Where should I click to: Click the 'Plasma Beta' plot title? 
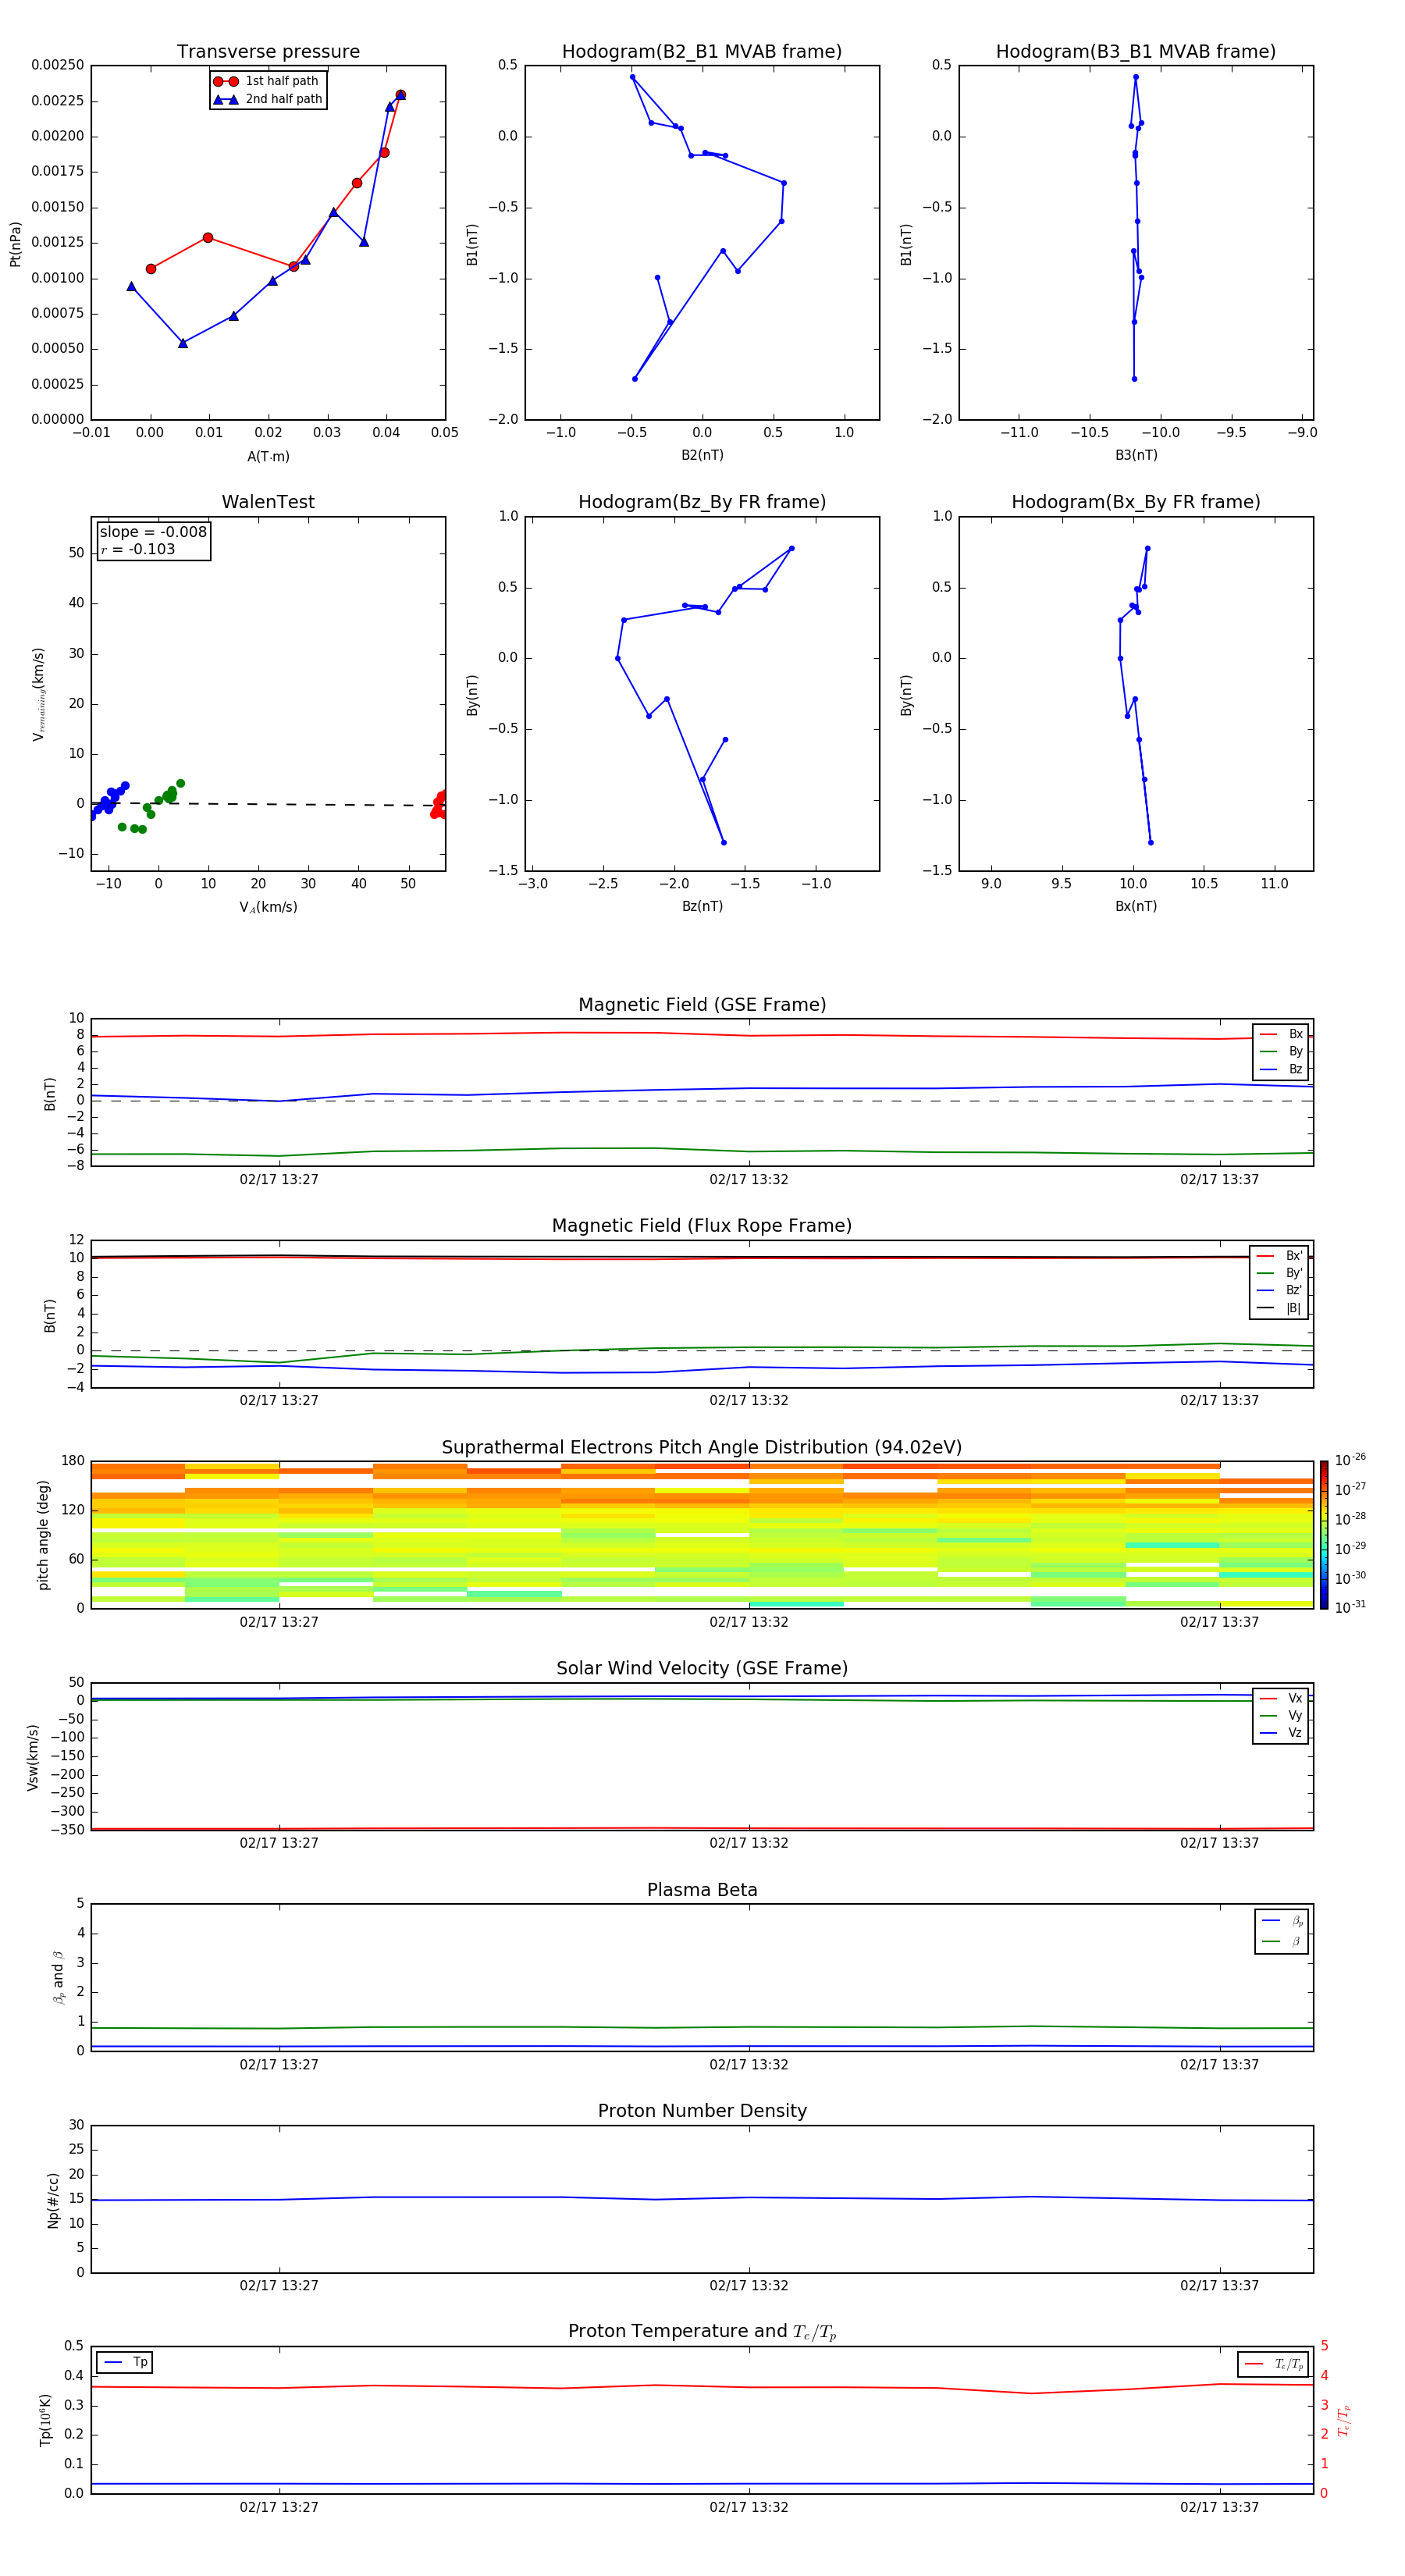pos(702,1891)
